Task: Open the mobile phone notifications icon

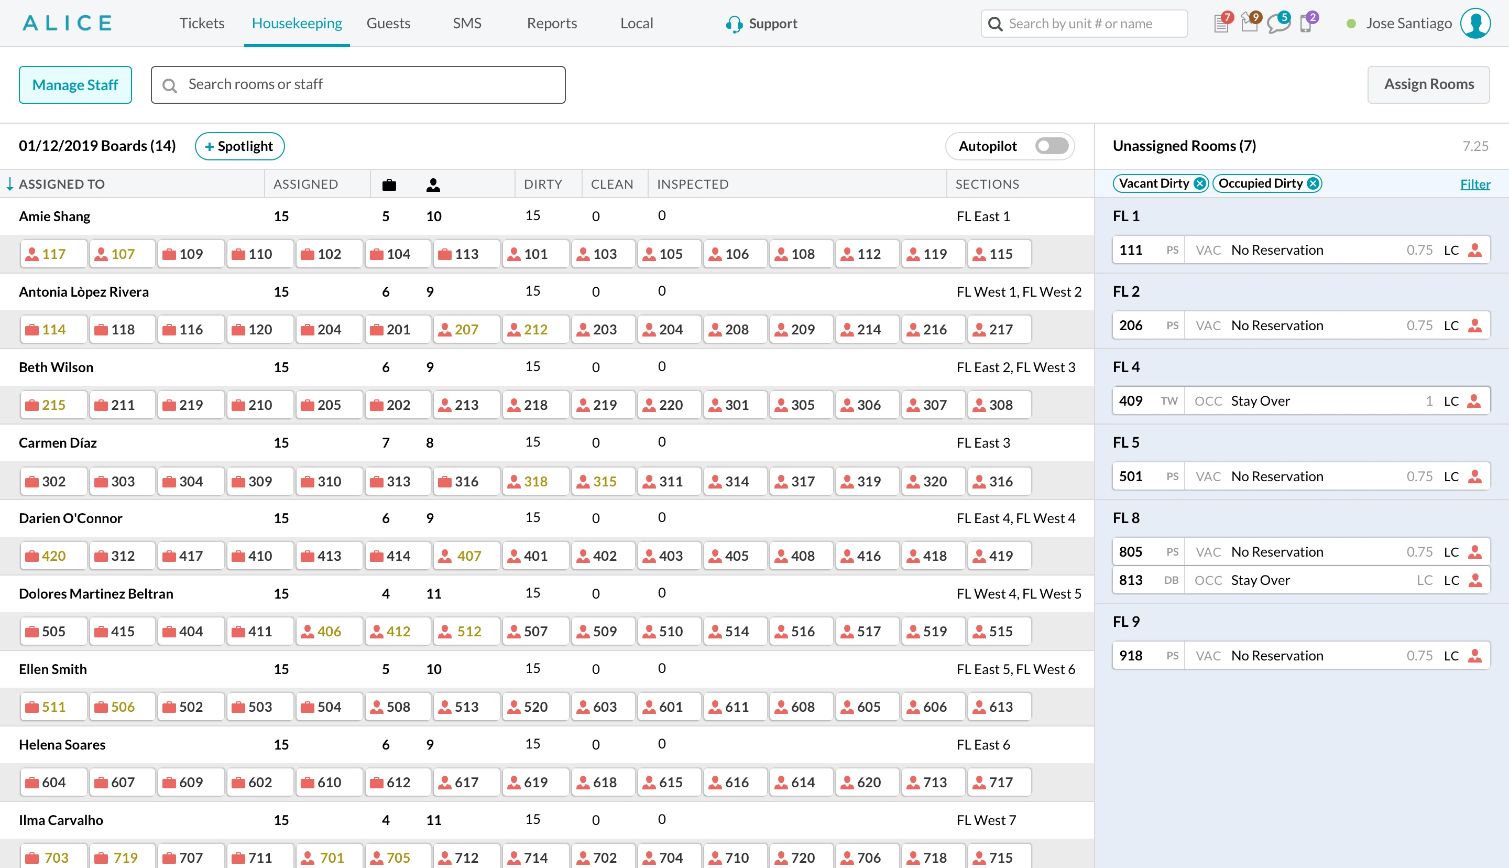Action: coord(1306,23)
